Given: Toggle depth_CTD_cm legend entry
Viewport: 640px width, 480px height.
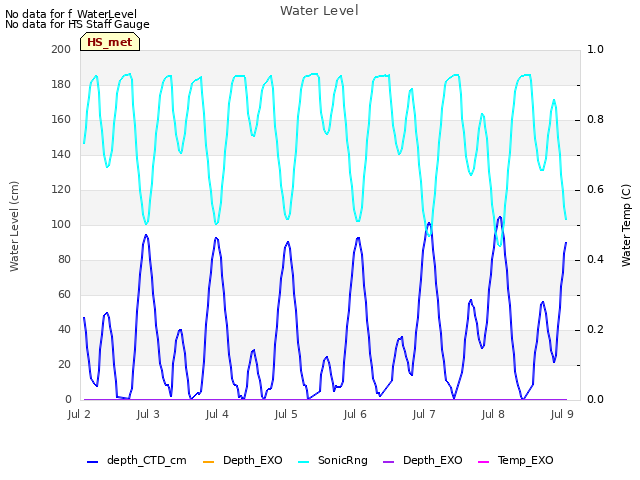Looking at the screenshot, I should [x=137, y=460].
